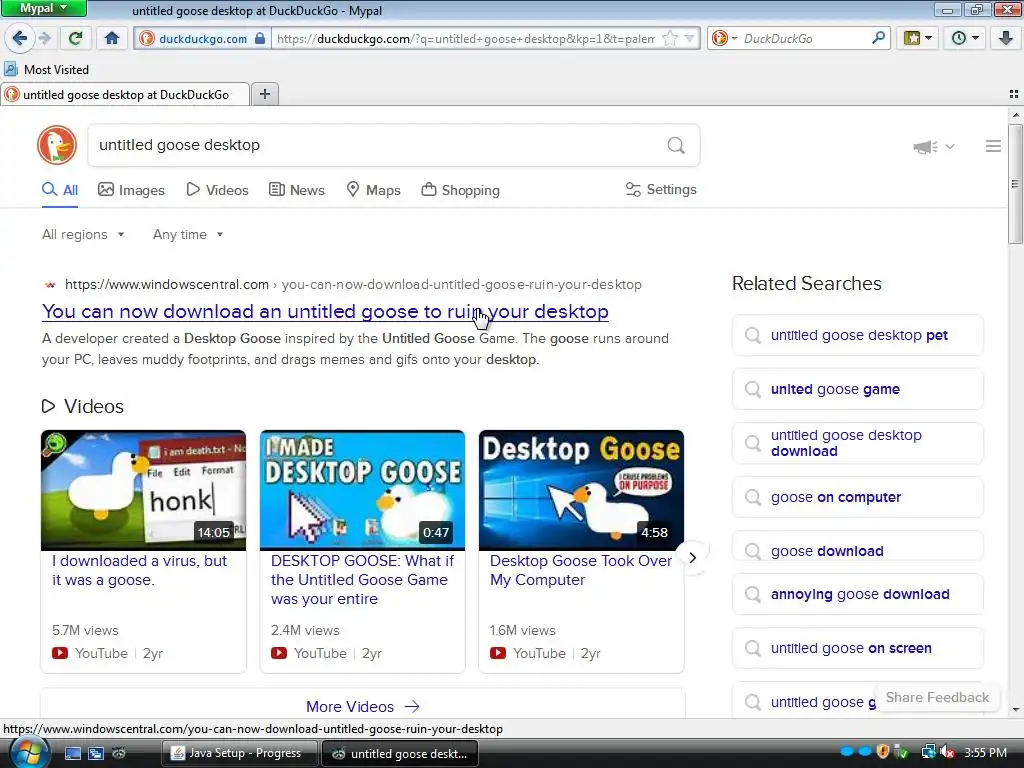Switch to the Images tab
The width and height of the screenshot is (1024, 768).
[x=131, y=190]
